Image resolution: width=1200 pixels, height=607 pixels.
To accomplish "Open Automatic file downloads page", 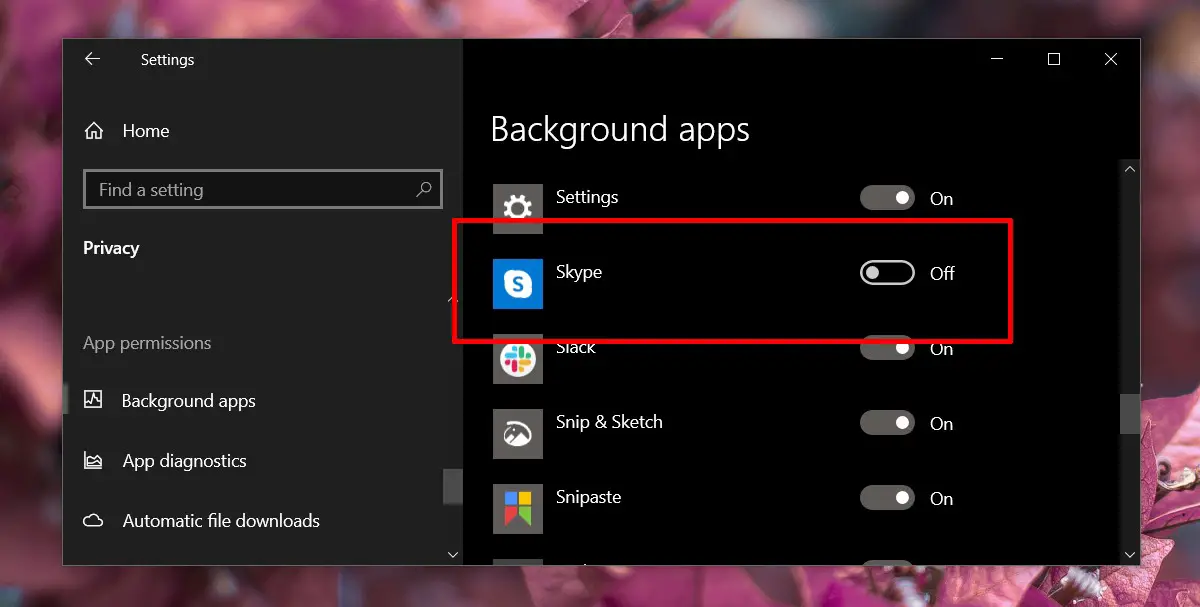I will point(221,521).
